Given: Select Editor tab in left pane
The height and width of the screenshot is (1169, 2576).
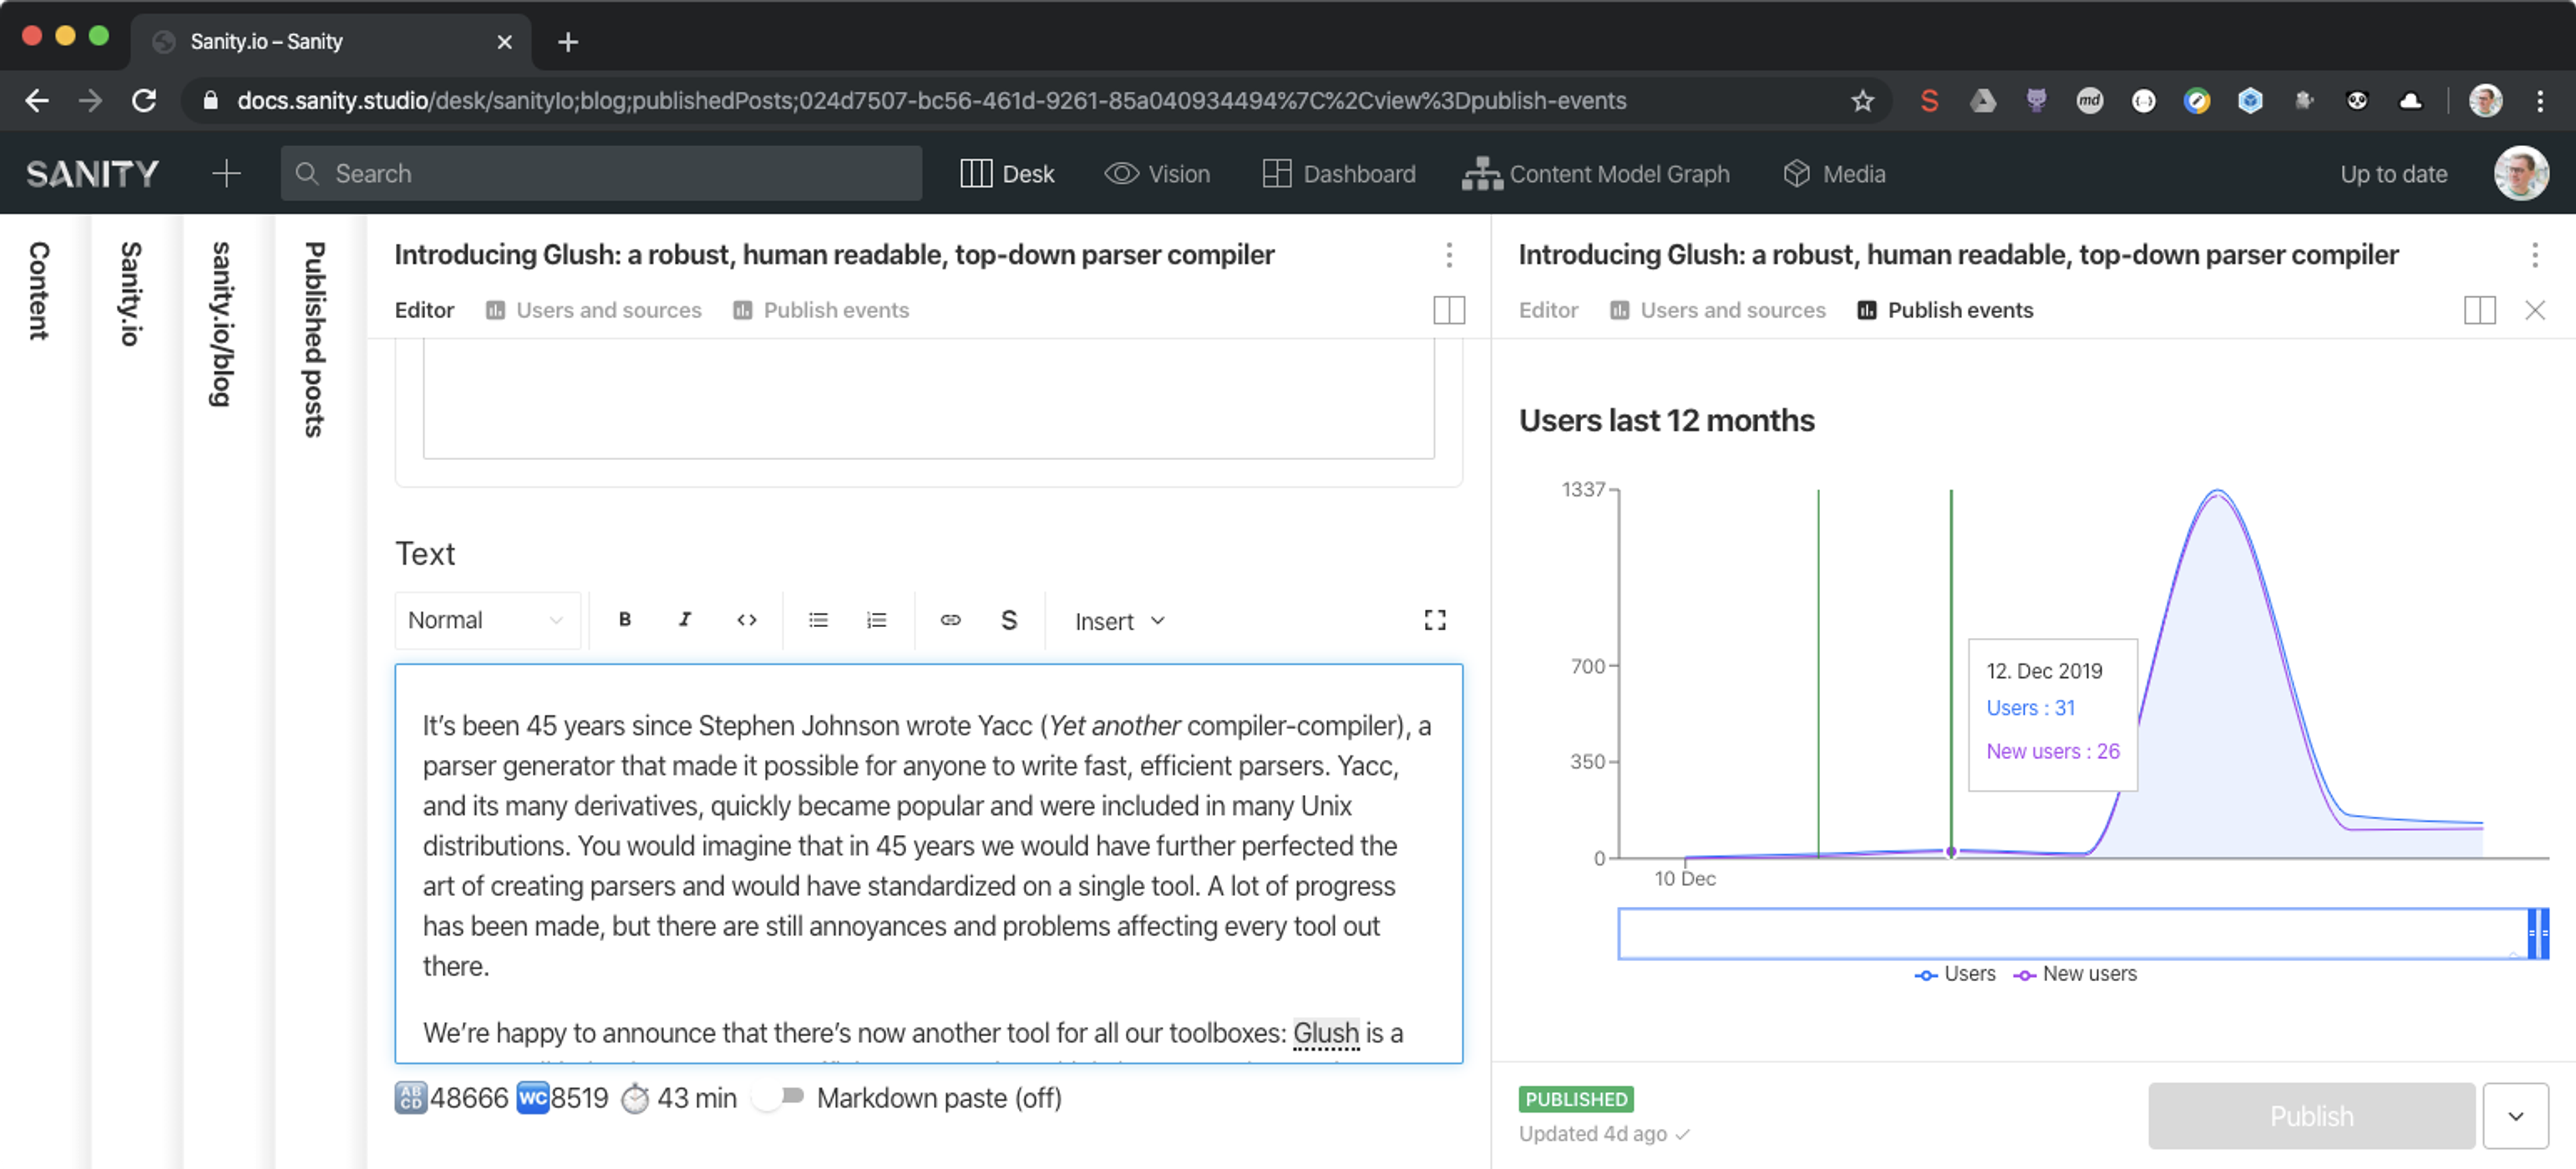Looking at the screenshot, I should click(x=424, y=310).
